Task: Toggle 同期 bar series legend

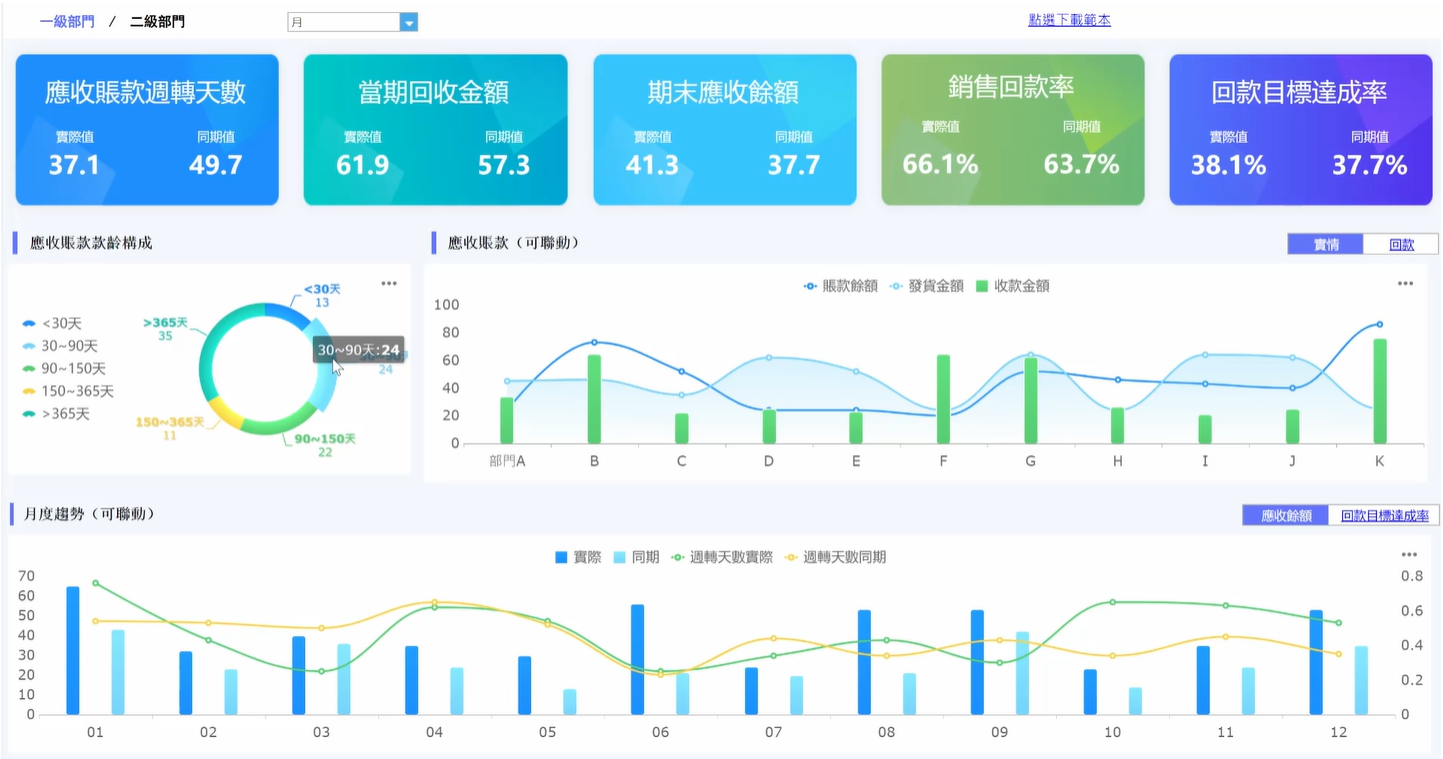Action: (636, 557)
